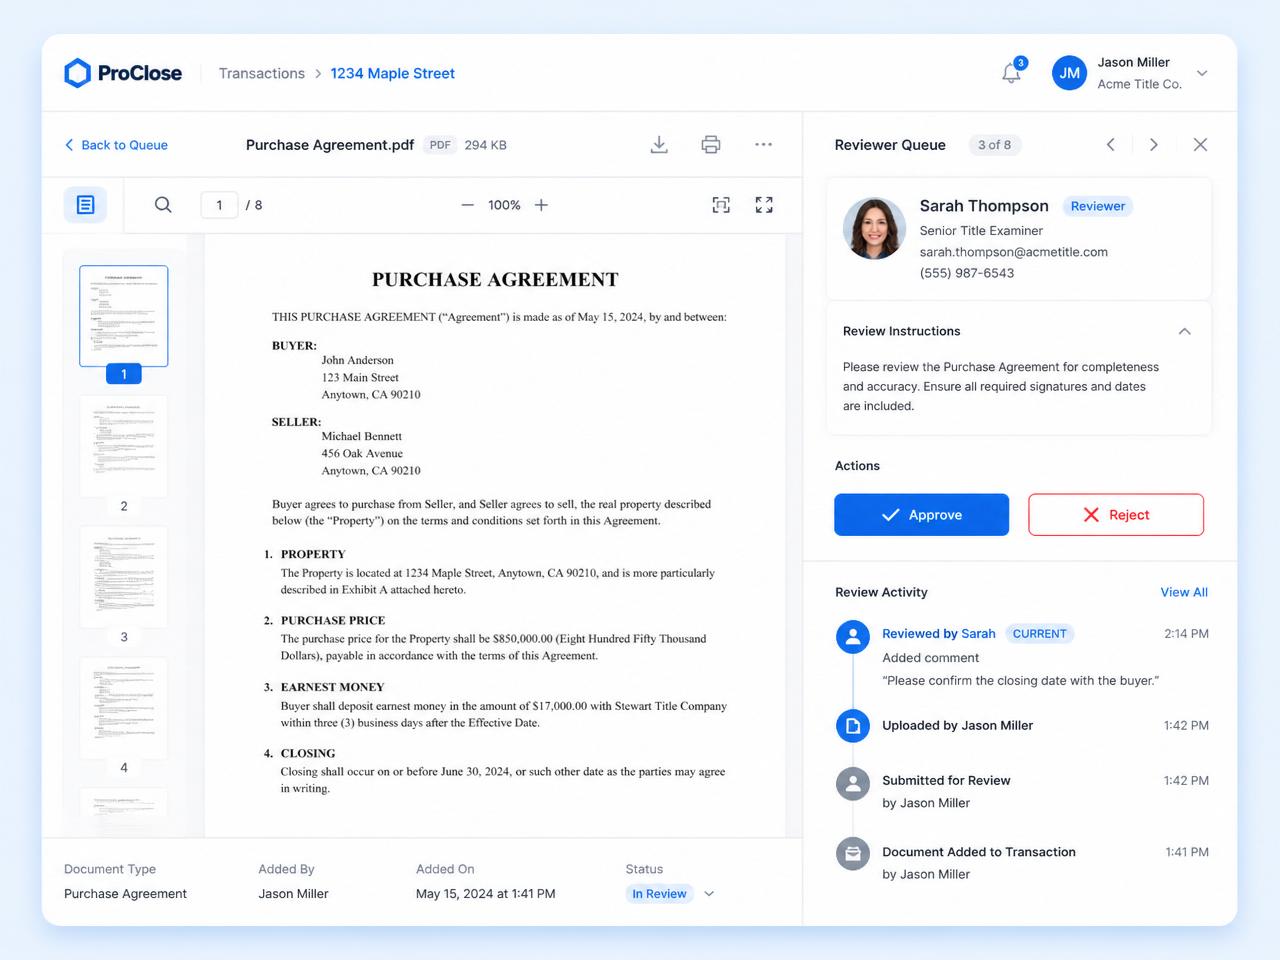Click sarah.thompson@acmetitle.com email
The width and height of the screenshot is (1280, 960).
point(1013,252)
